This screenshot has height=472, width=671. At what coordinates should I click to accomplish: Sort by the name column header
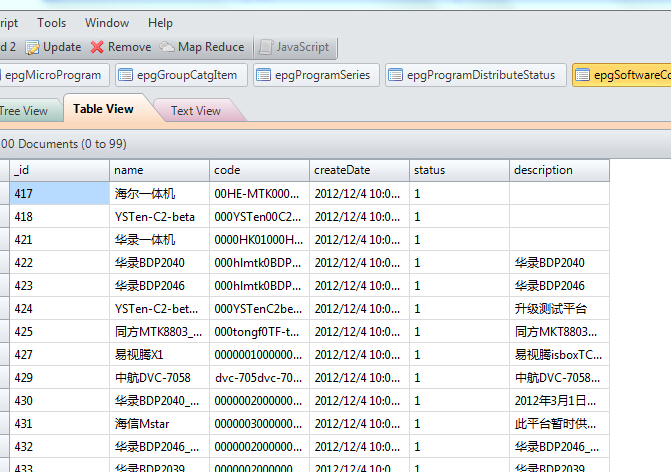pos(160,170)
